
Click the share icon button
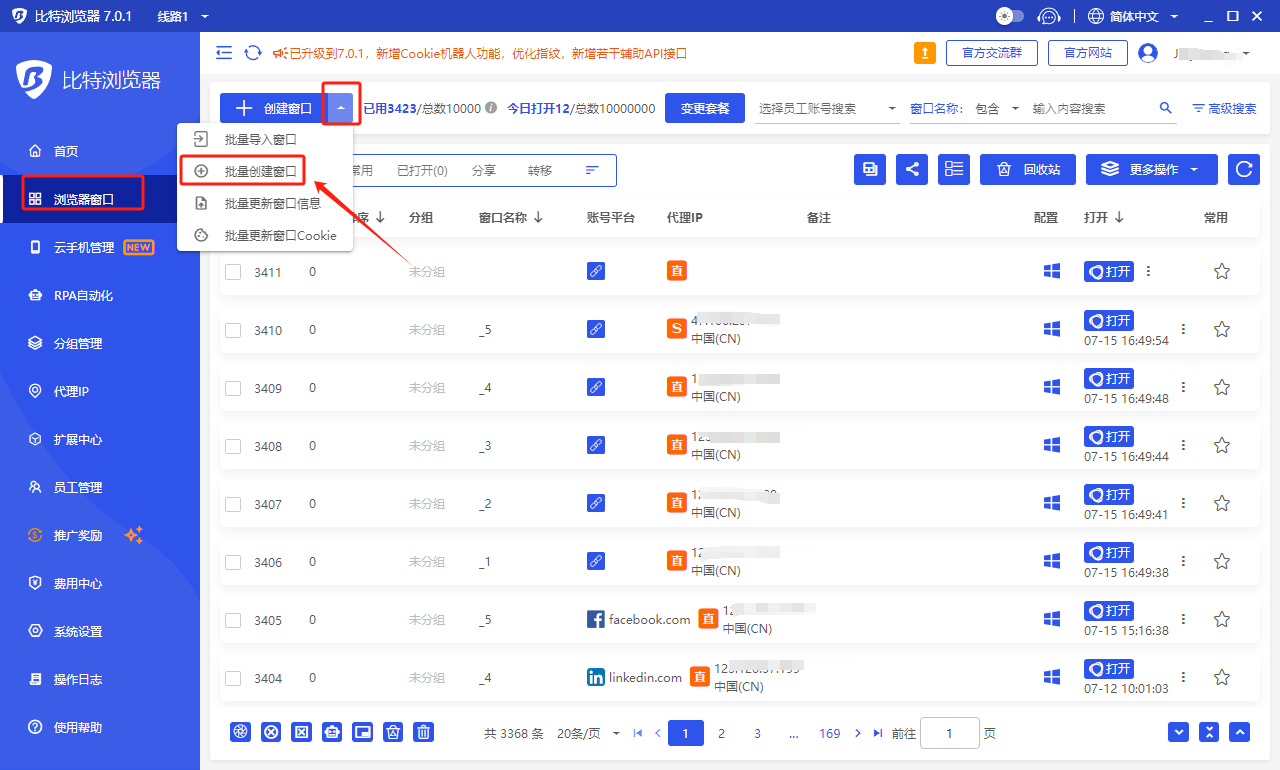(912, 170)
